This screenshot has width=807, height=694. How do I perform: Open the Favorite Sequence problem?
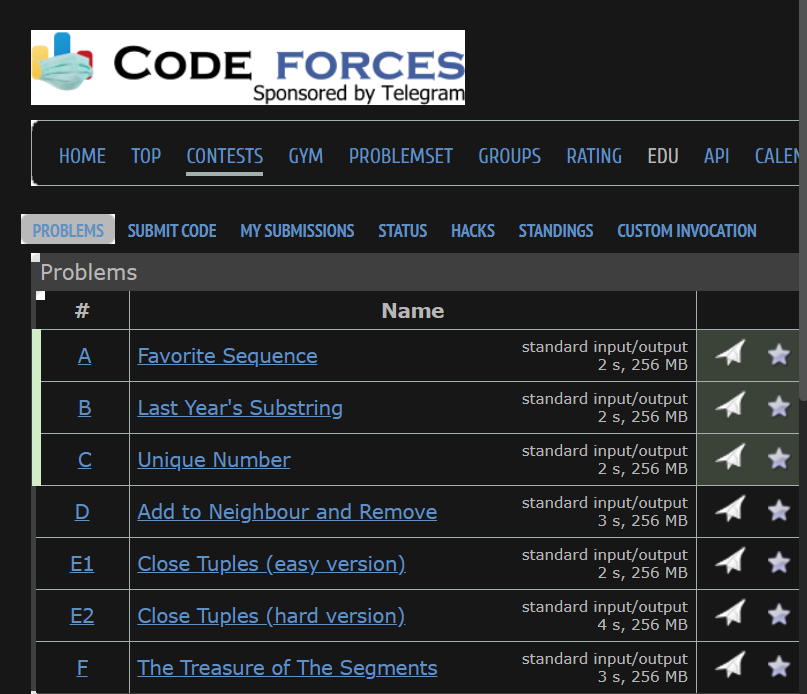point(227,356)
